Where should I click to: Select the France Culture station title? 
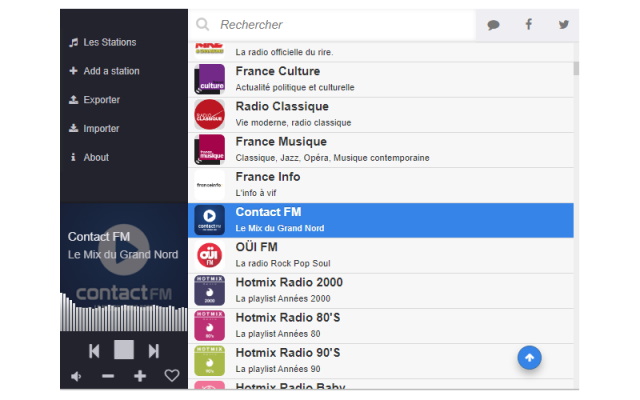278,71
